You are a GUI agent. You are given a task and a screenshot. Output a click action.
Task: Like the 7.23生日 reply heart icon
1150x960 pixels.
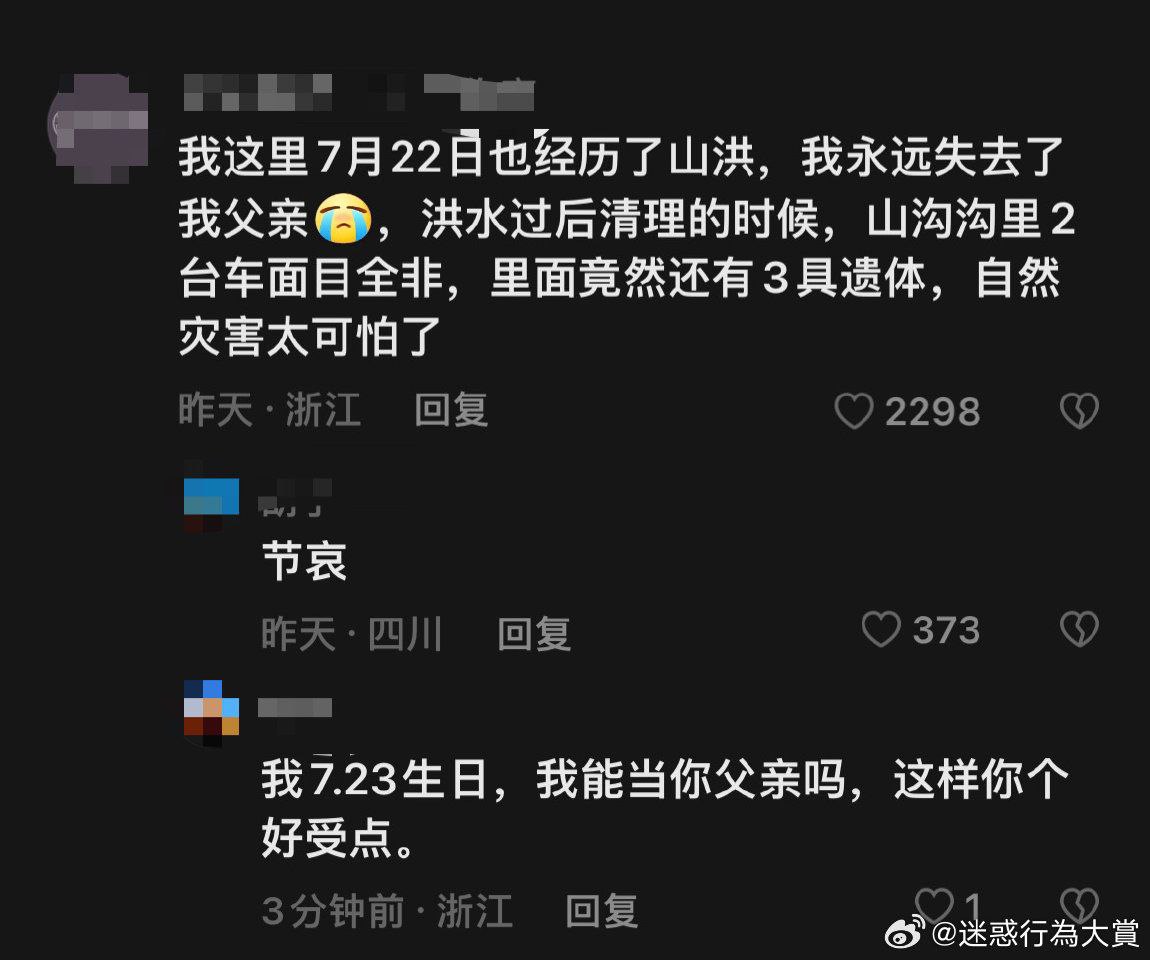tap(934, 904)
